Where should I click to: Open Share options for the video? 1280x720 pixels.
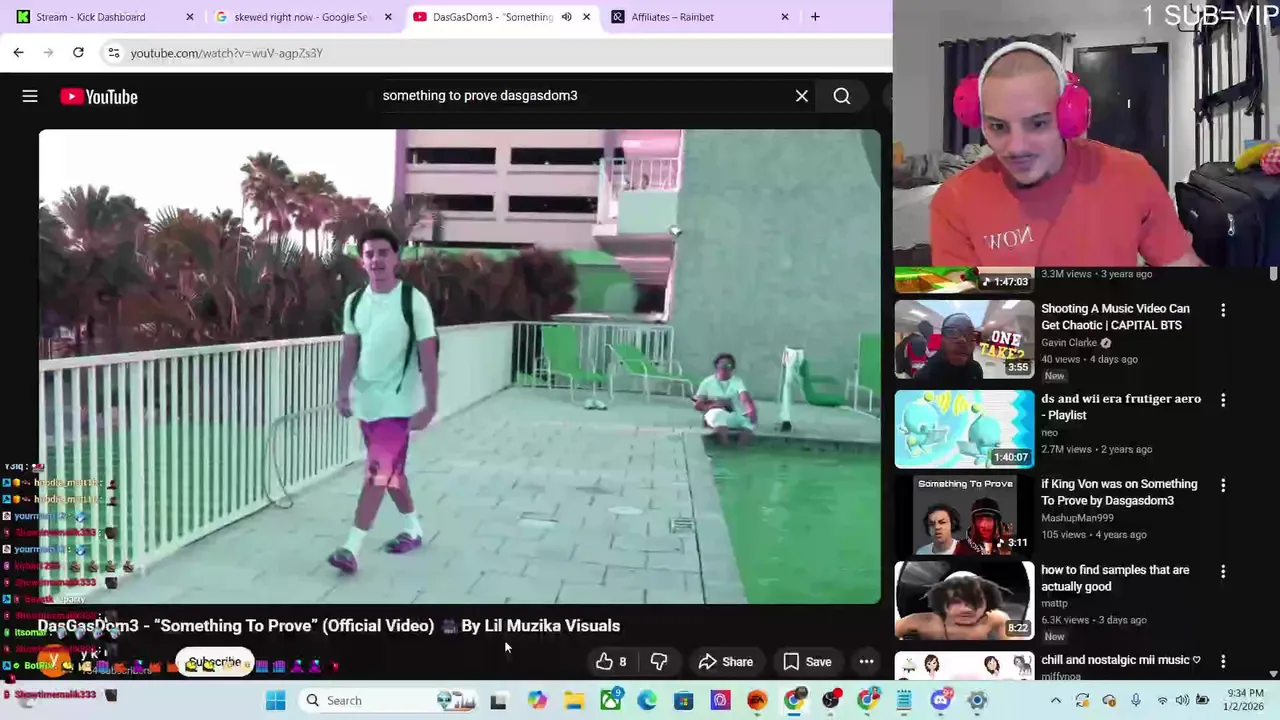pos(726,662)
